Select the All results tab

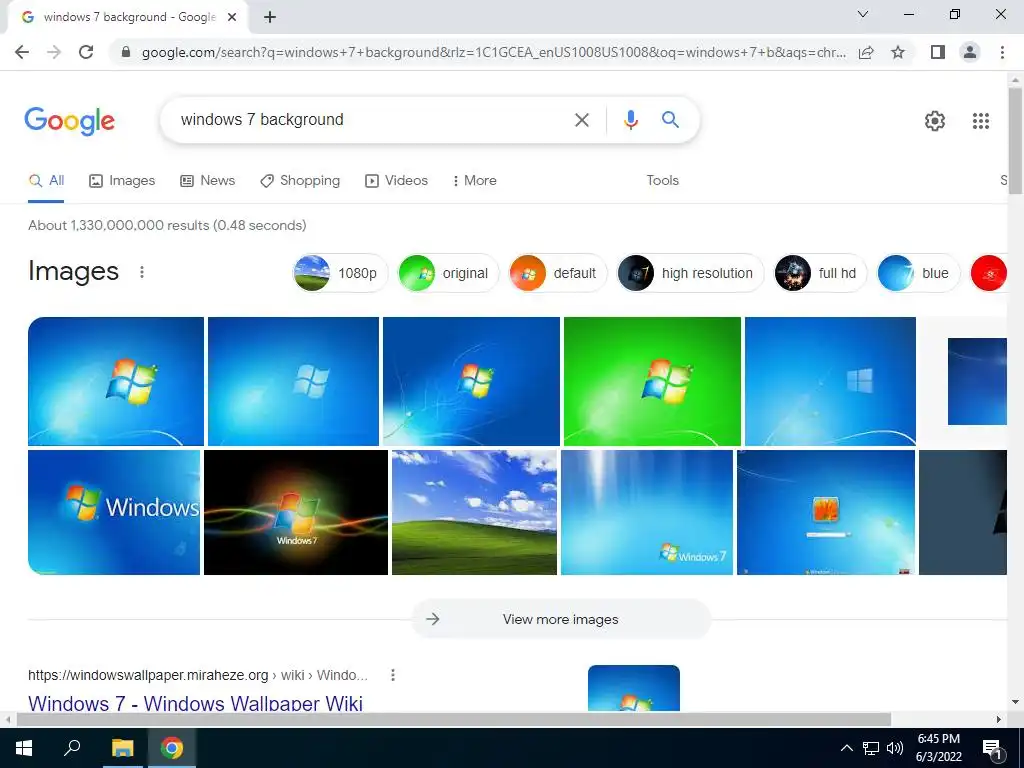point(46,180)
